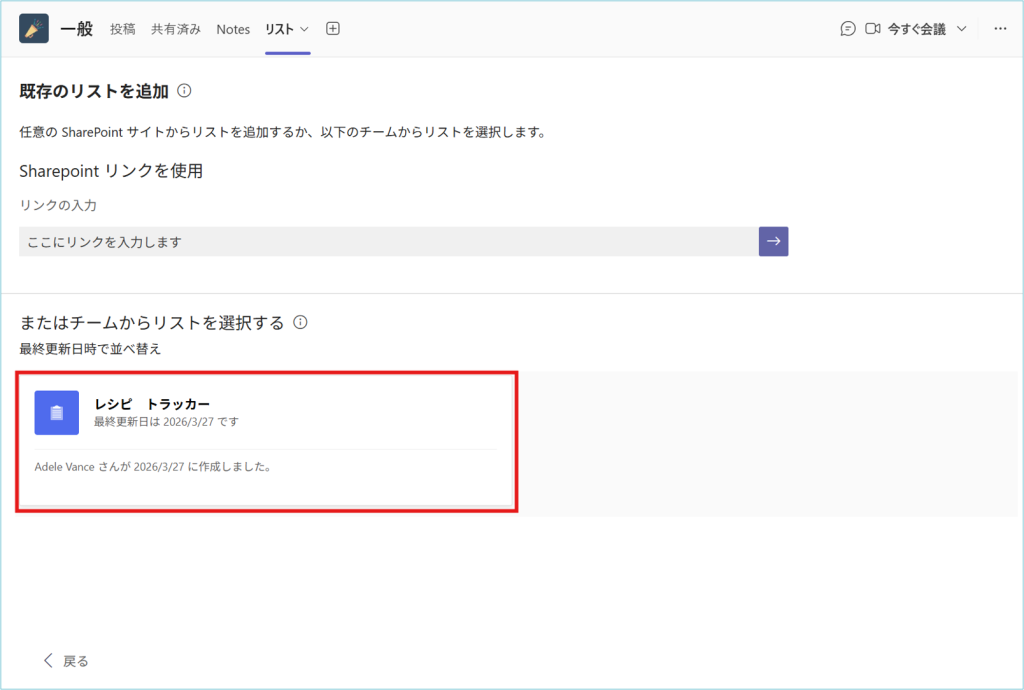Expand the chevron on the リスト tab
The image size is (1024, 690).
pyautogui.click(x=305, y=29)
